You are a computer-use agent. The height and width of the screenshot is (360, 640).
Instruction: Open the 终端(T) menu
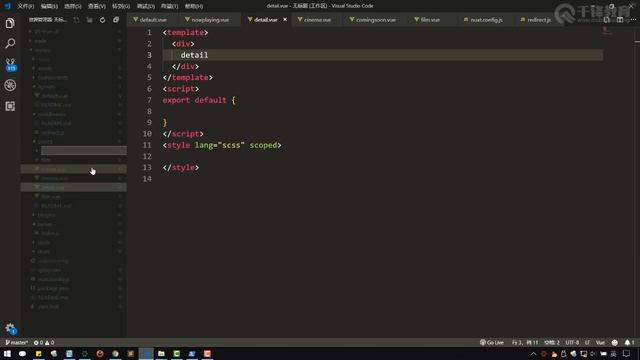coord(169,6)
